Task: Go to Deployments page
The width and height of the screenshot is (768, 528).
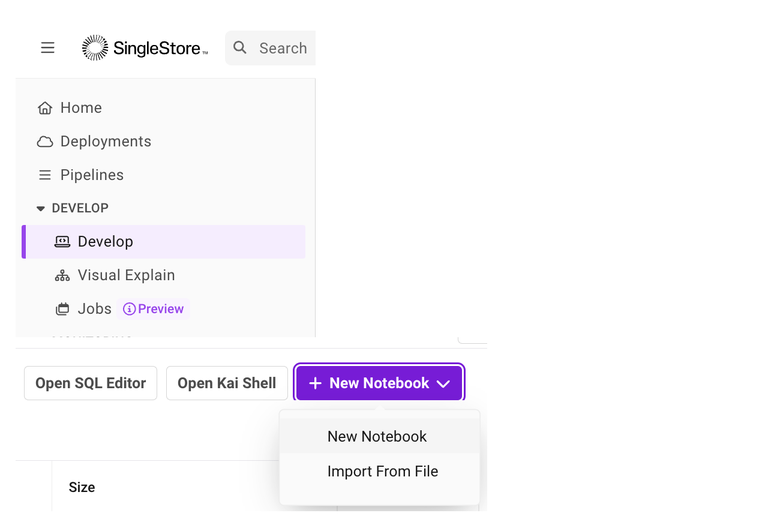Action: tap(105, 142)
